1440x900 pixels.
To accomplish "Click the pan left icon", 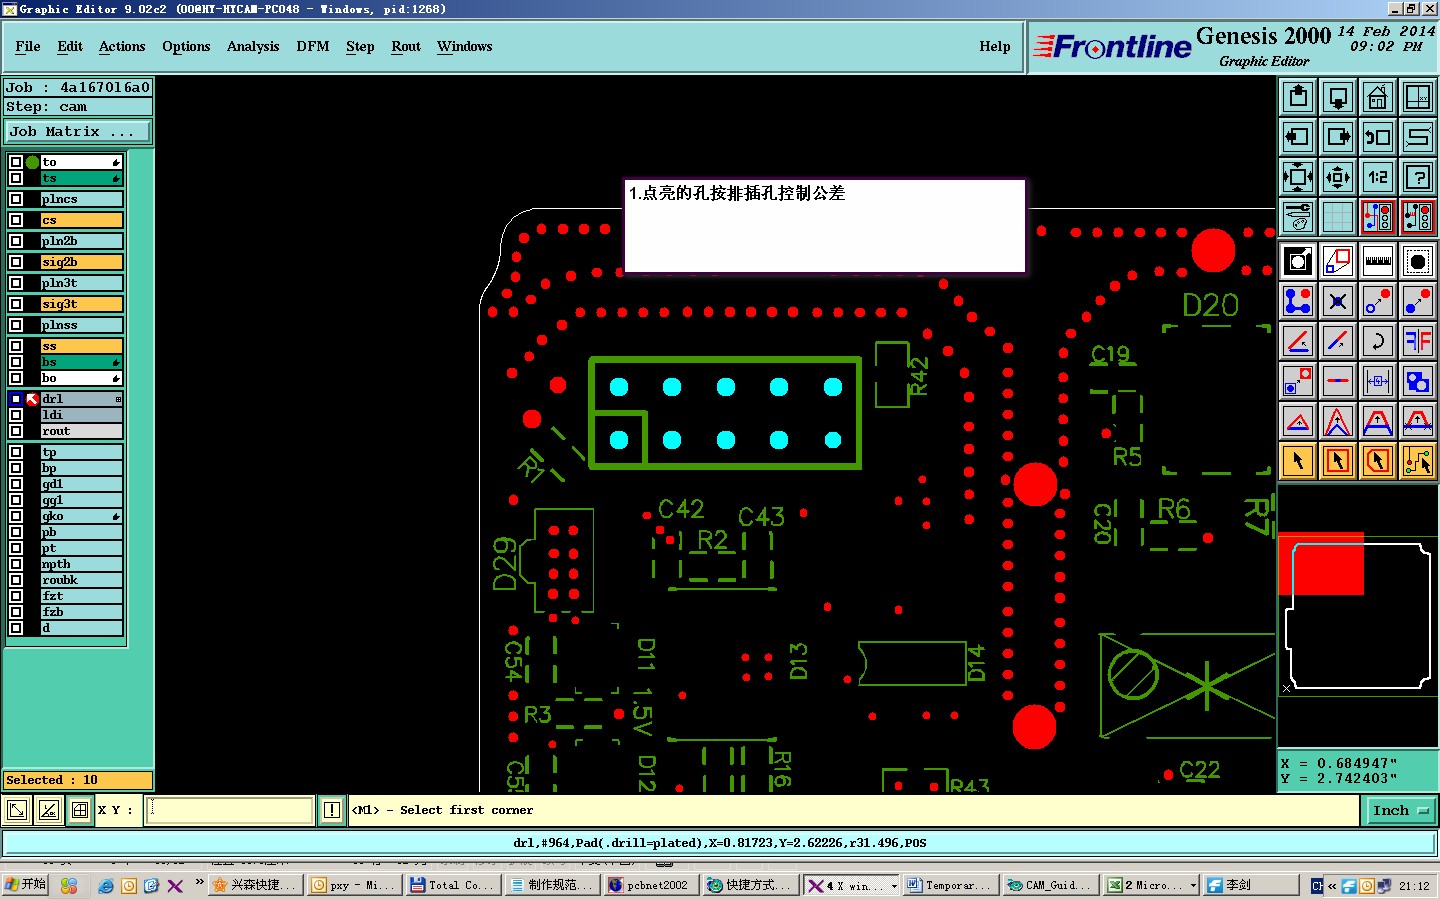I will (1298, 137).
